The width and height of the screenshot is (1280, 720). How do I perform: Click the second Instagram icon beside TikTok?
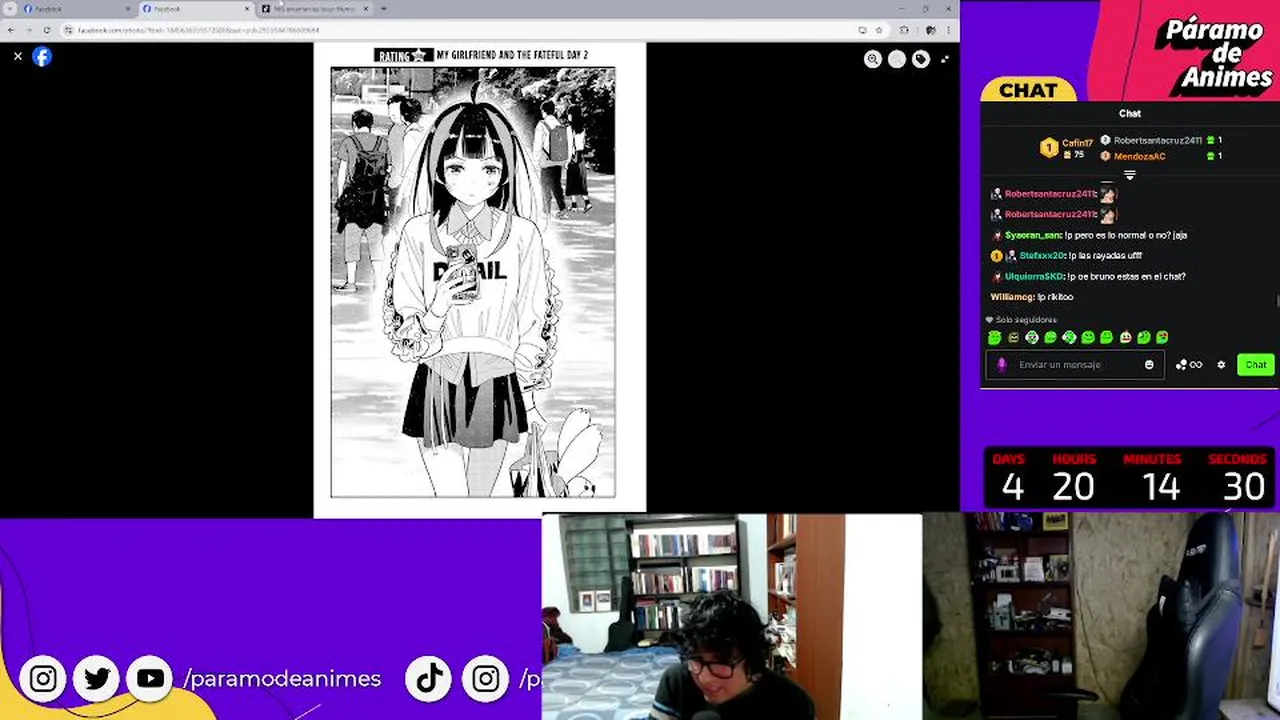(x=486, y=679)
